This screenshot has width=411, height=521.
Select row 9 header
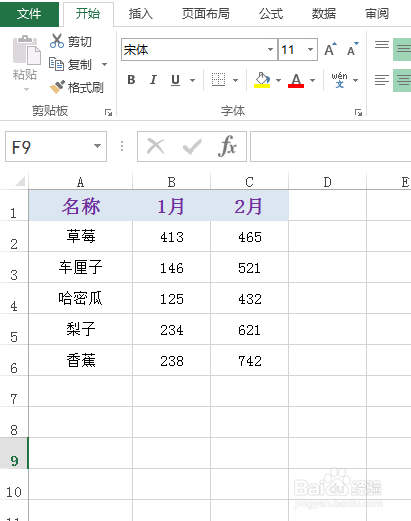(x=14, y=453)
